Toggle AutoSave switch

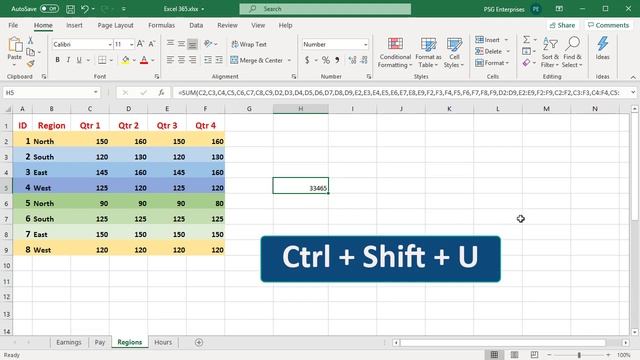click(49, 9)
